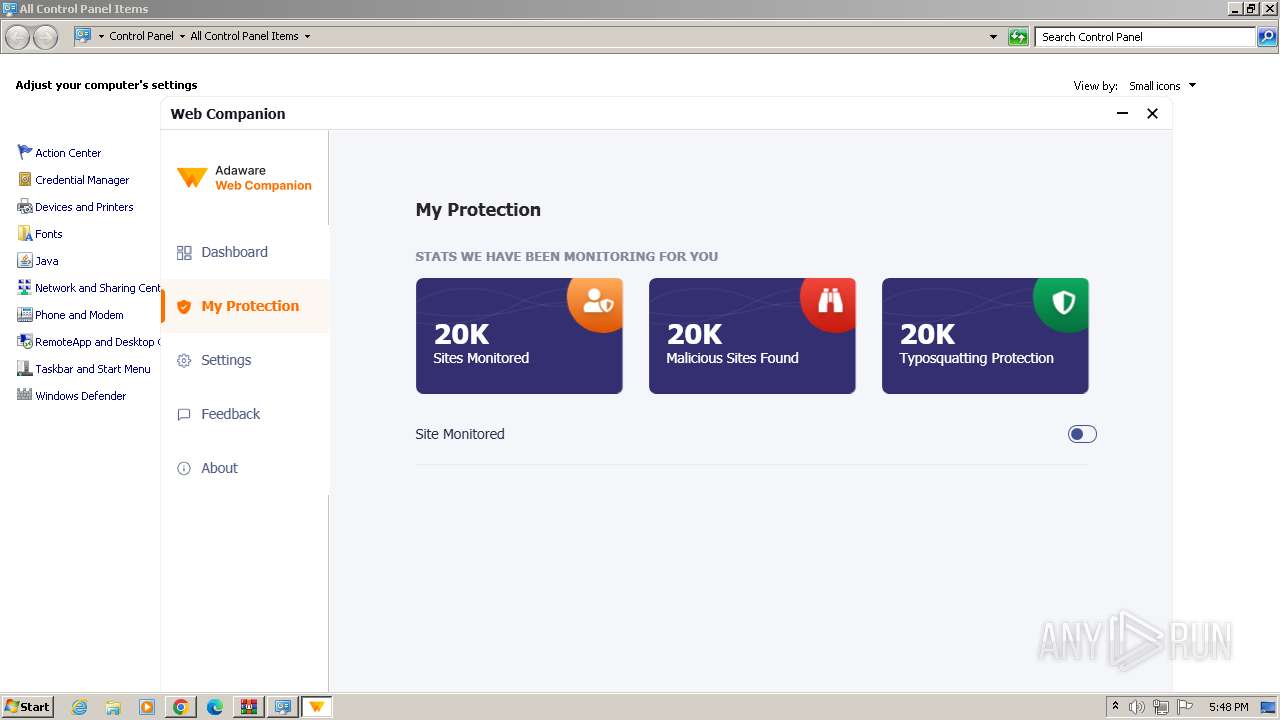Screen dimensions: 1280x720
Task: Open the Devices and Printers icon
Action: point(25,206)
